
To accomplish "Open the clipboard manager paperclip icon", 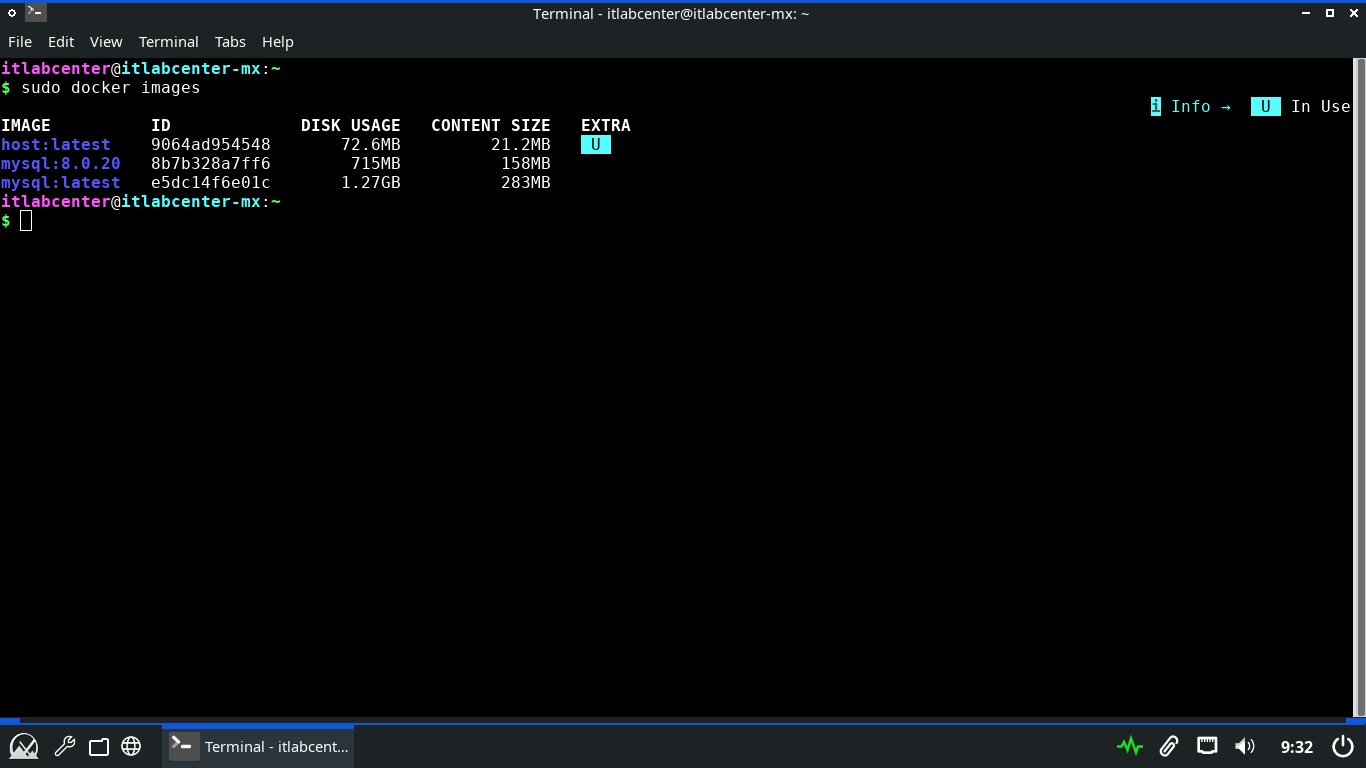I will (1168, 746).
